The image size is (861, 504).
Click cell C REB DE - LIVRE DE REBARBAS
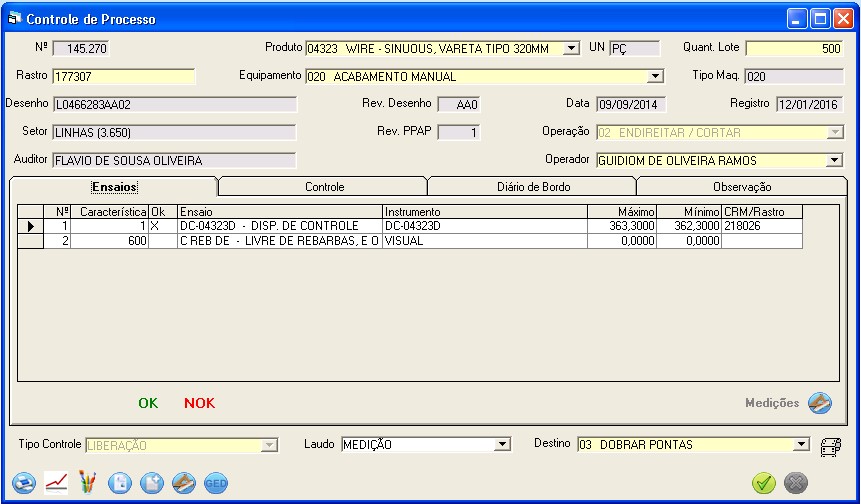[x=279, y=241]
